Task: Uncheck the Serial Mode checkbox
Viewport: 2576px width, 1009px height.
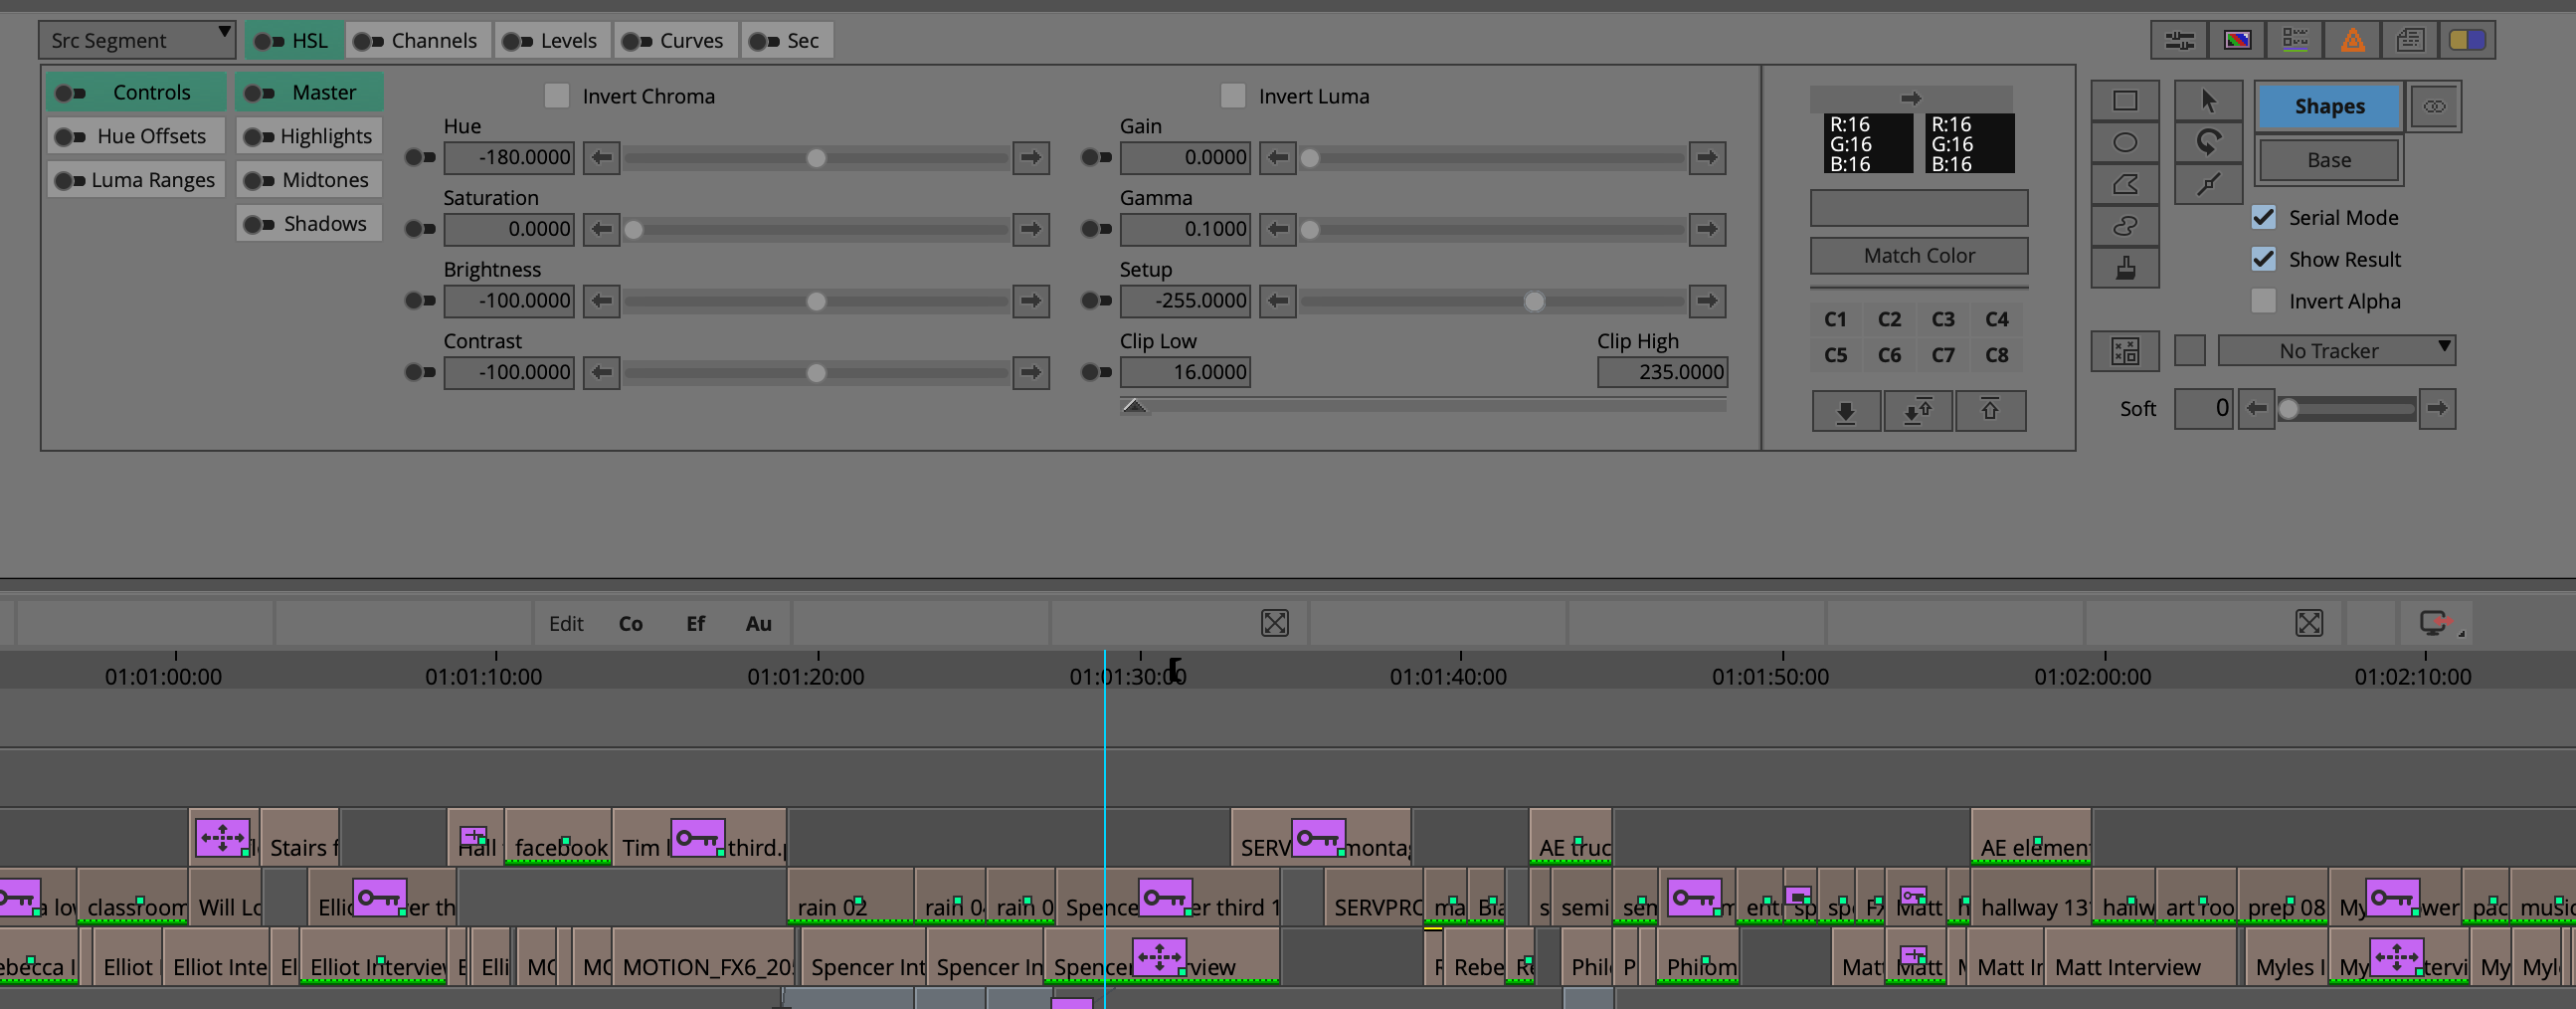Action: tap(2263, 217)
